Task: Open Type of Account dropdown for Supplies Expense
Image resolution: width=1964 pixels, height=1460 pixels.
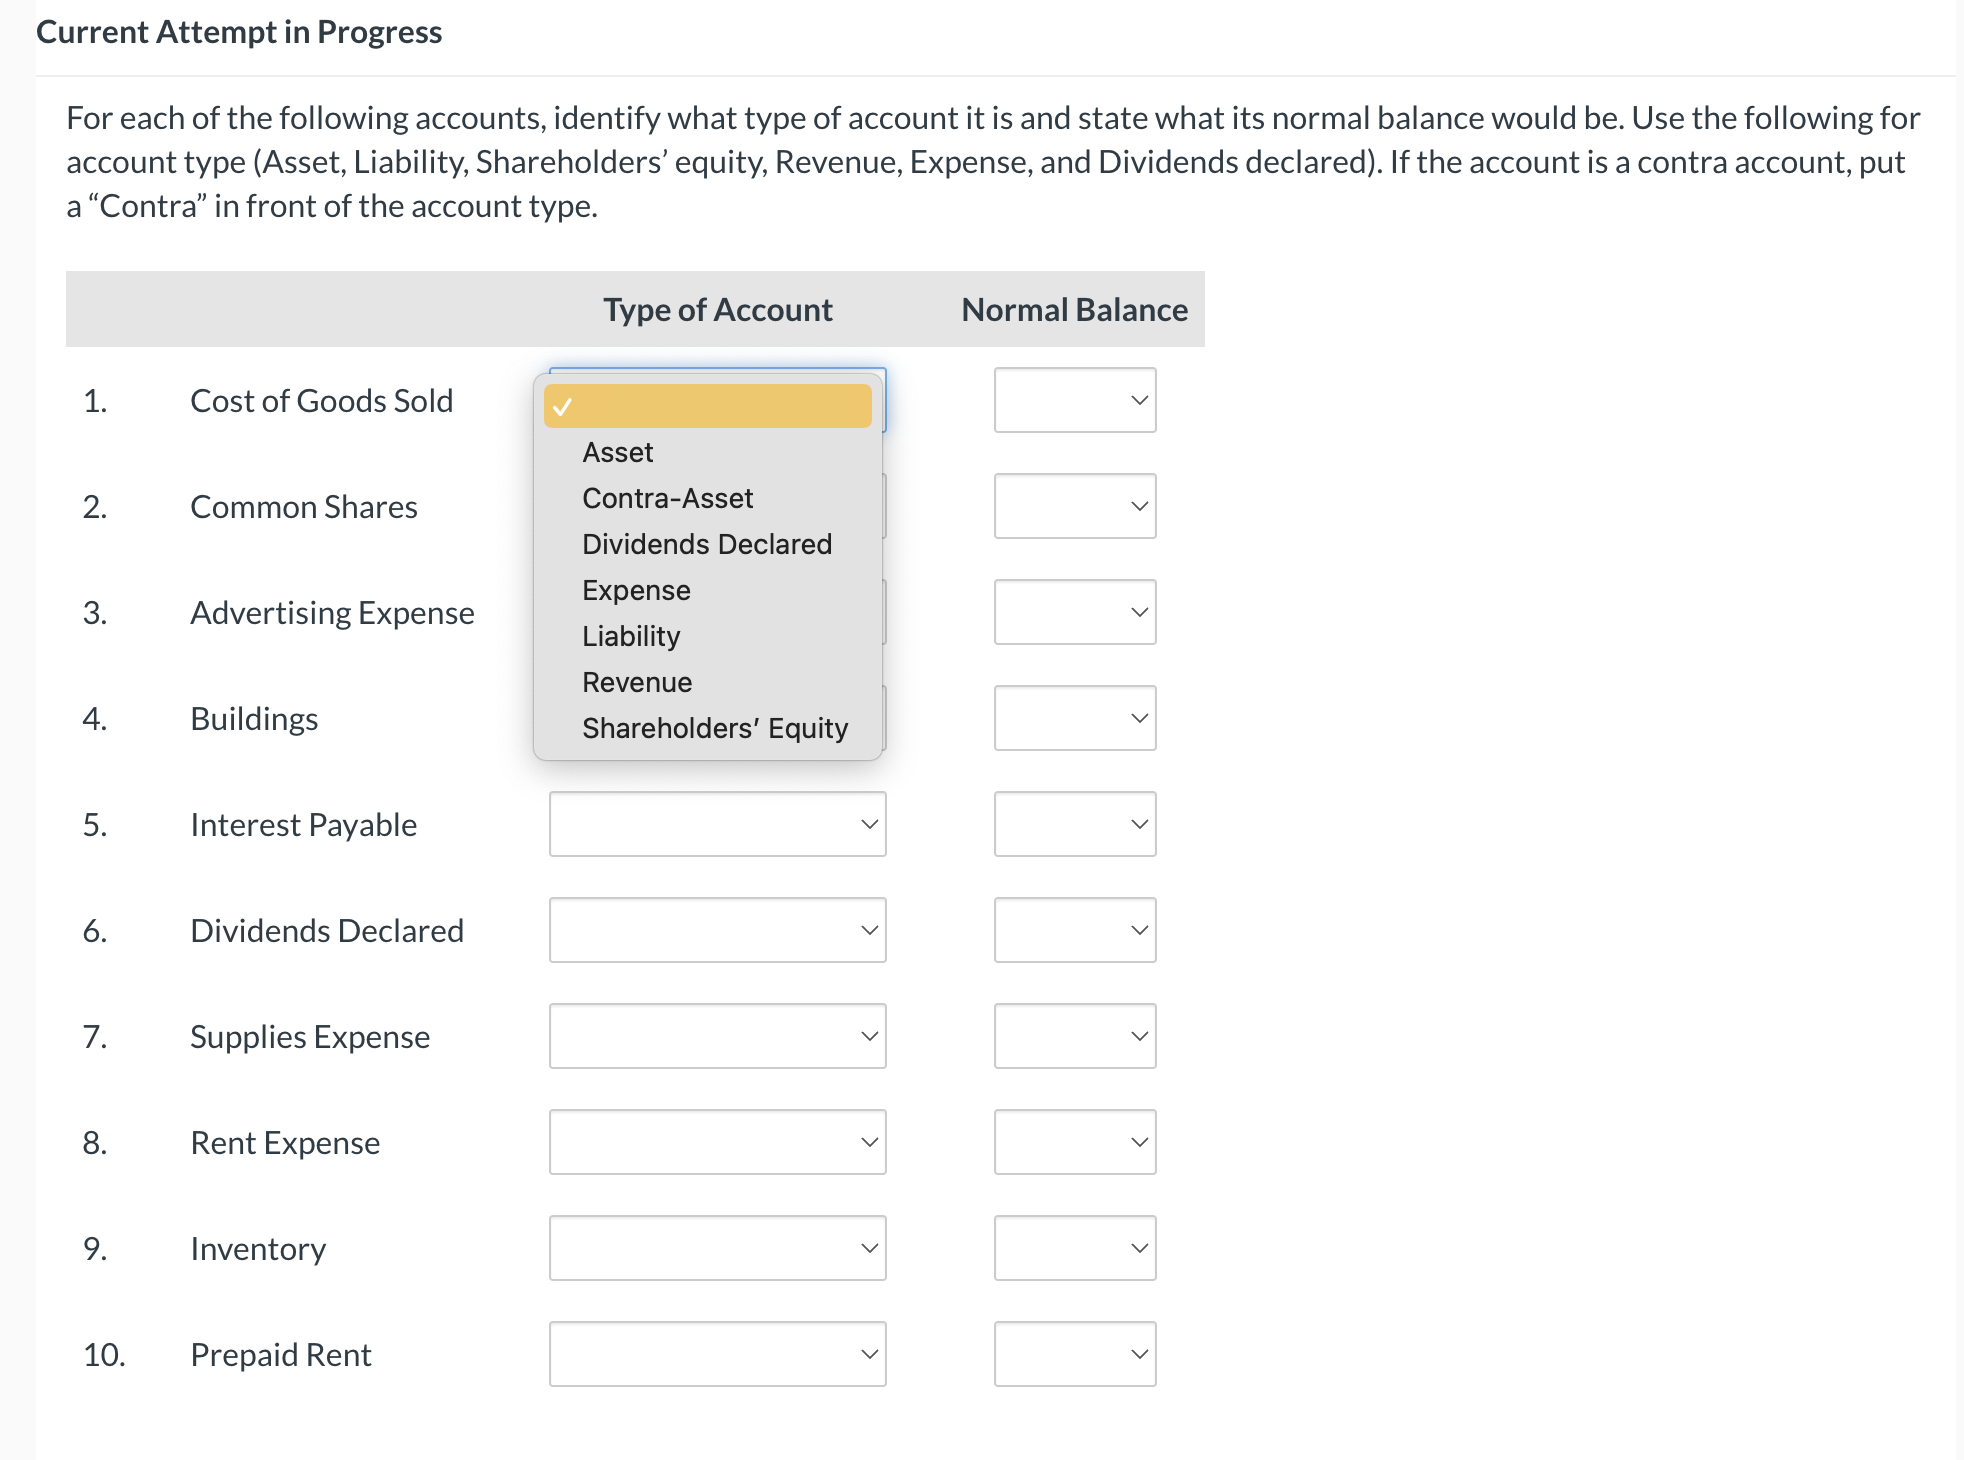Action: point(718,1036)
